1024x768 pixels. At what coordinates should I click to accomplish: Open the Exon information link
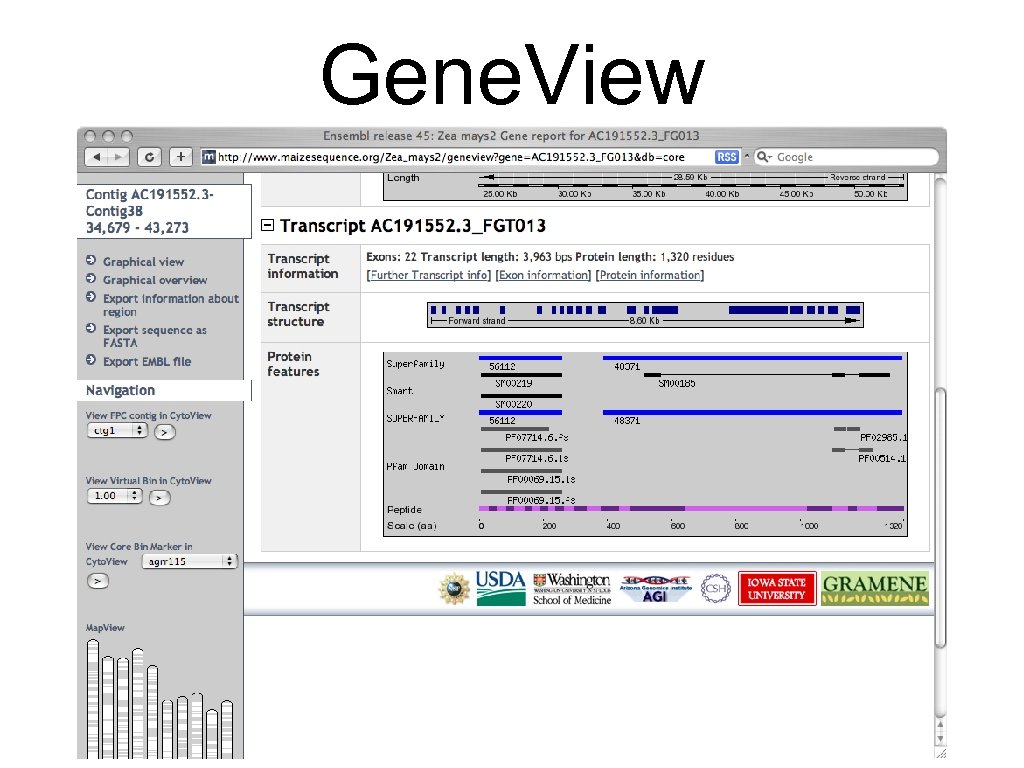544,275
